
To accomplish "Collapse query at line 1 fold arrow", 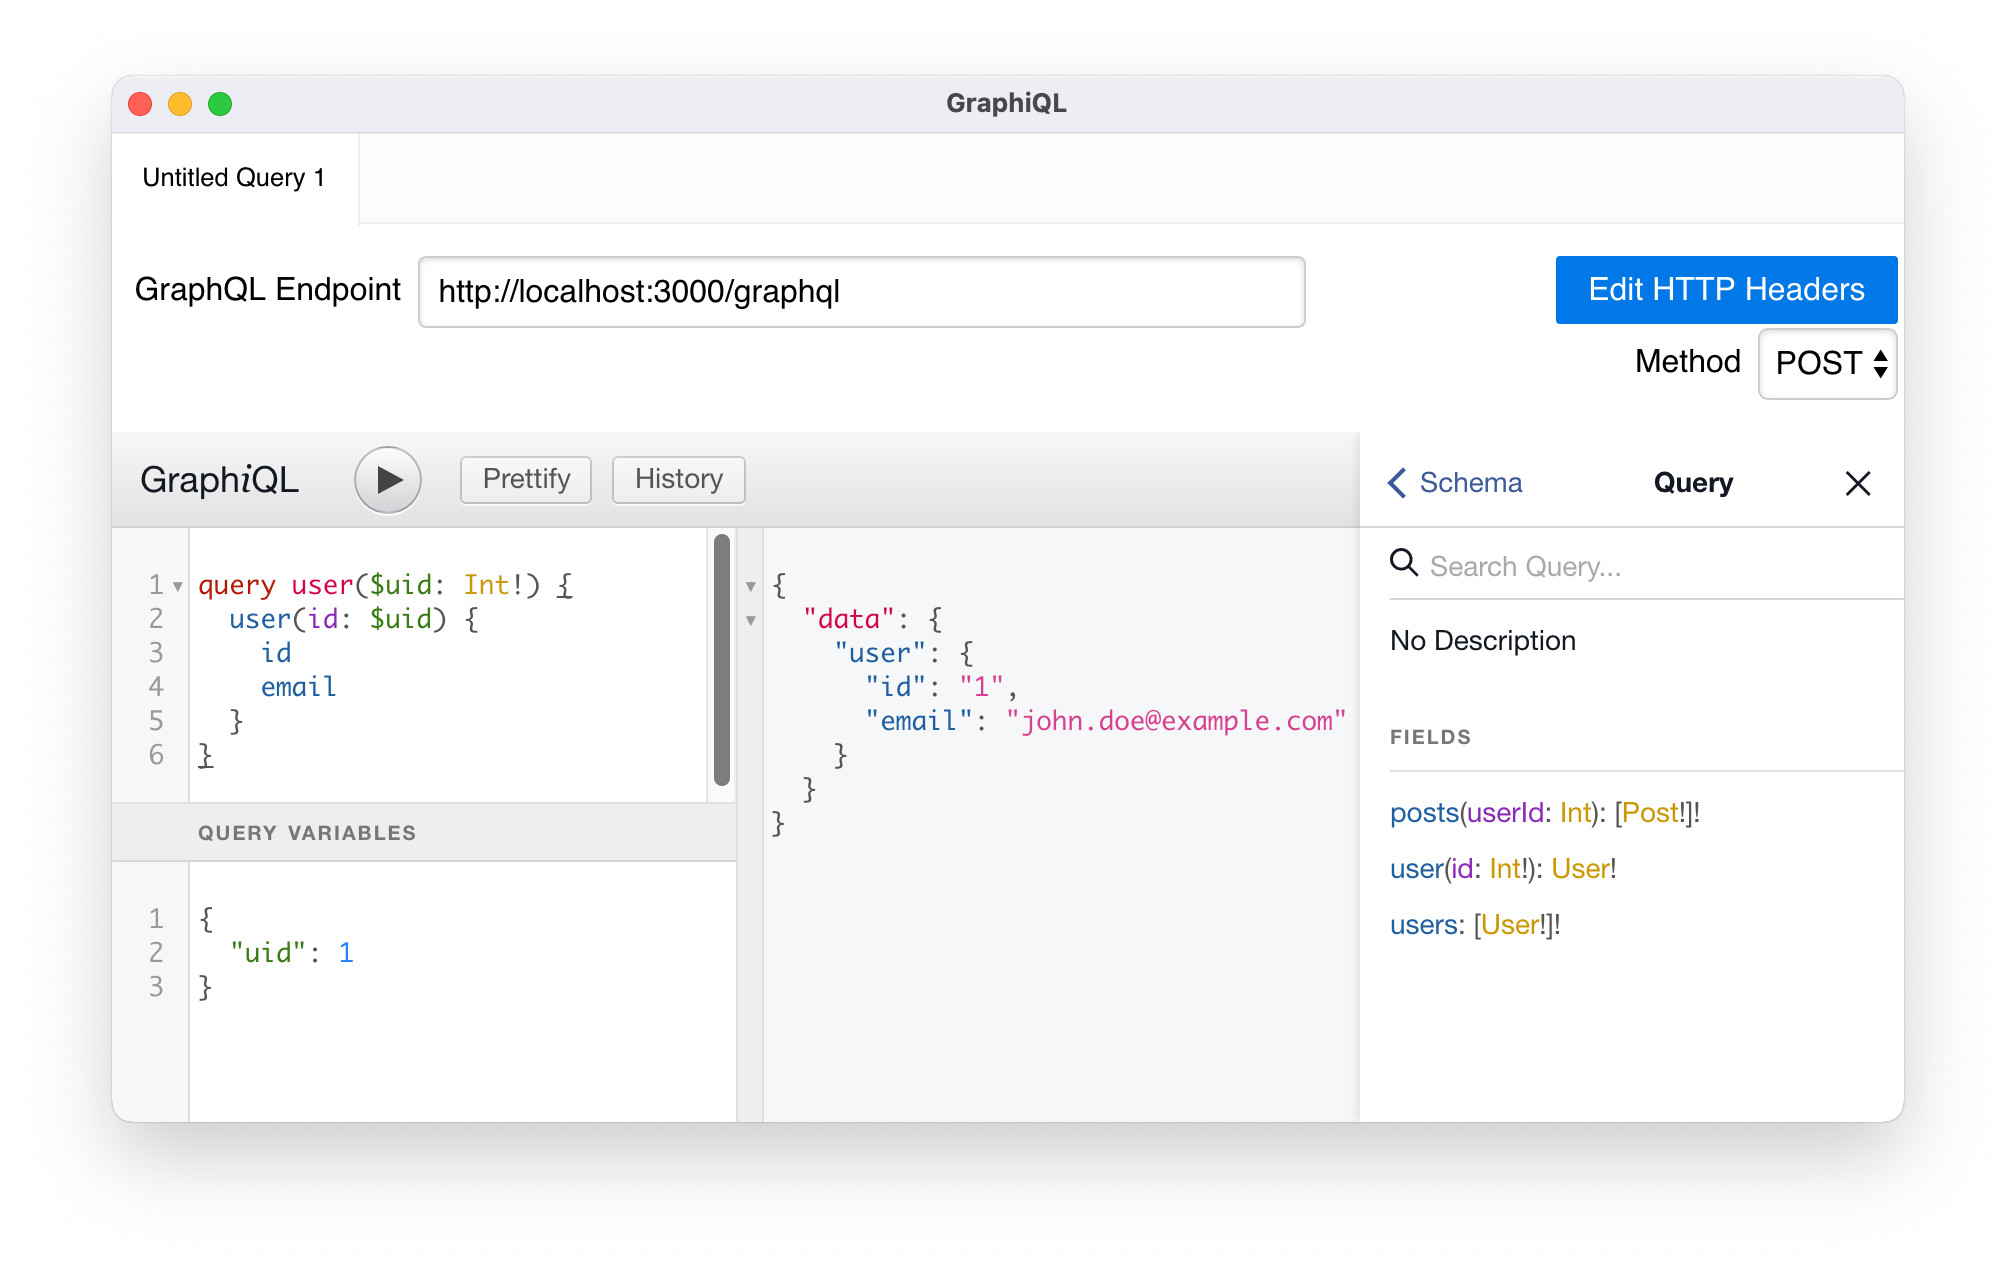I will tap(178, 587).
